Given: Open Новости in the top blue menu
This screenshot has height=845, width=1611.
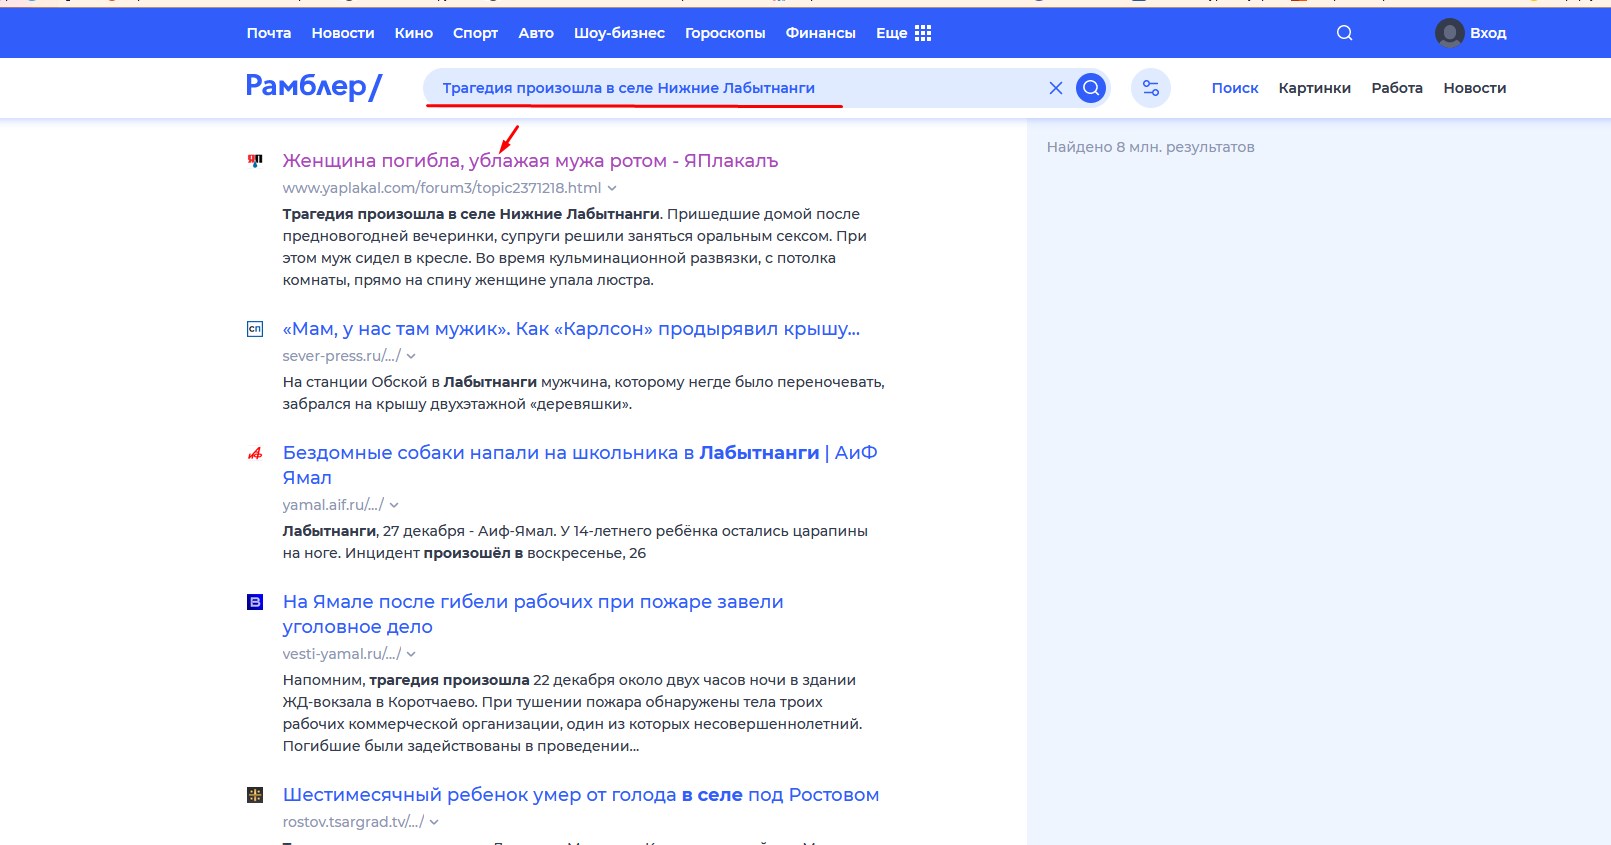Looking at the screenshot, I should point(343,33).
